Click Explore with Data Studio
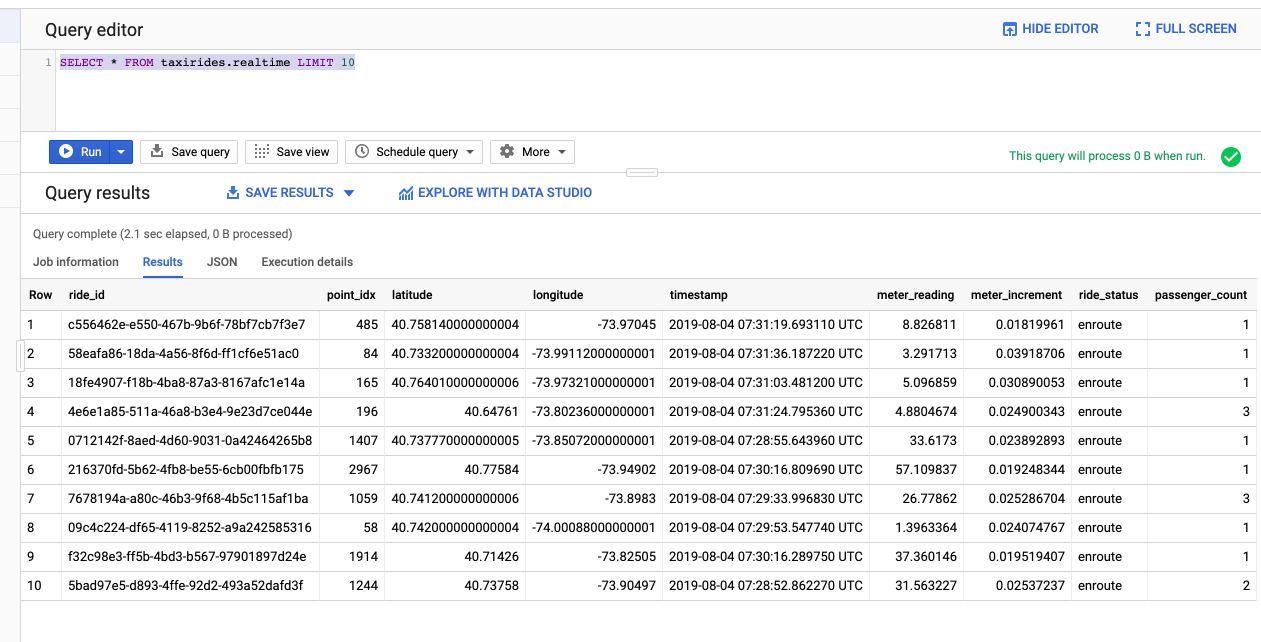Screen dimensions: 1261x642 495,192
